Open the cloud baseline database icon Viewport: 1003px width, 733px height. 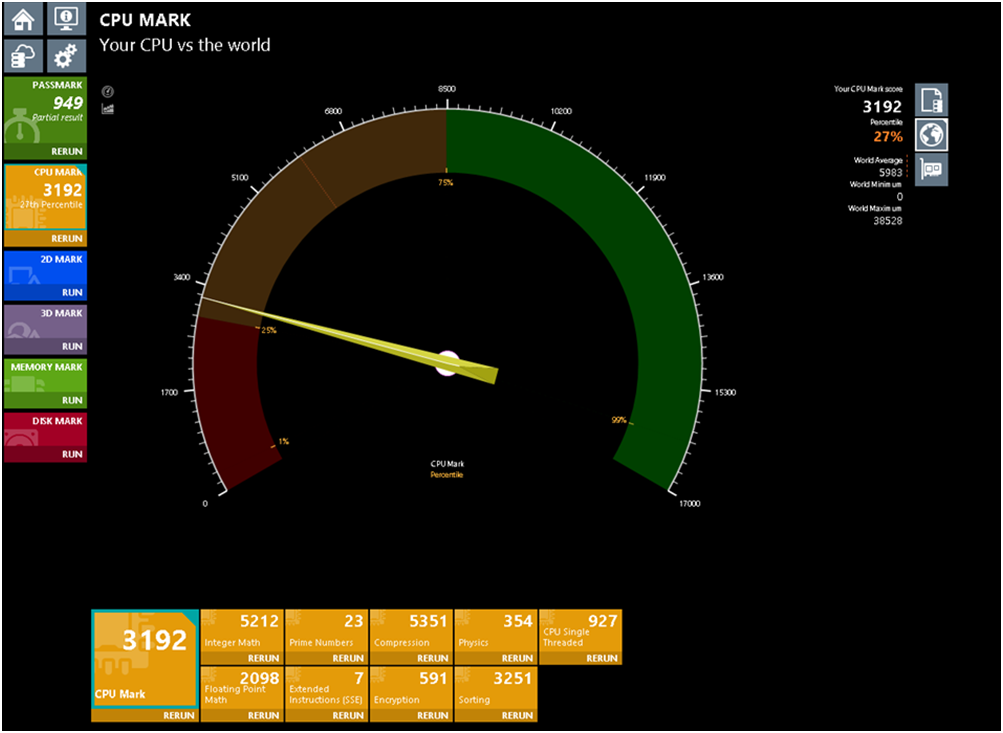(24, 56)
